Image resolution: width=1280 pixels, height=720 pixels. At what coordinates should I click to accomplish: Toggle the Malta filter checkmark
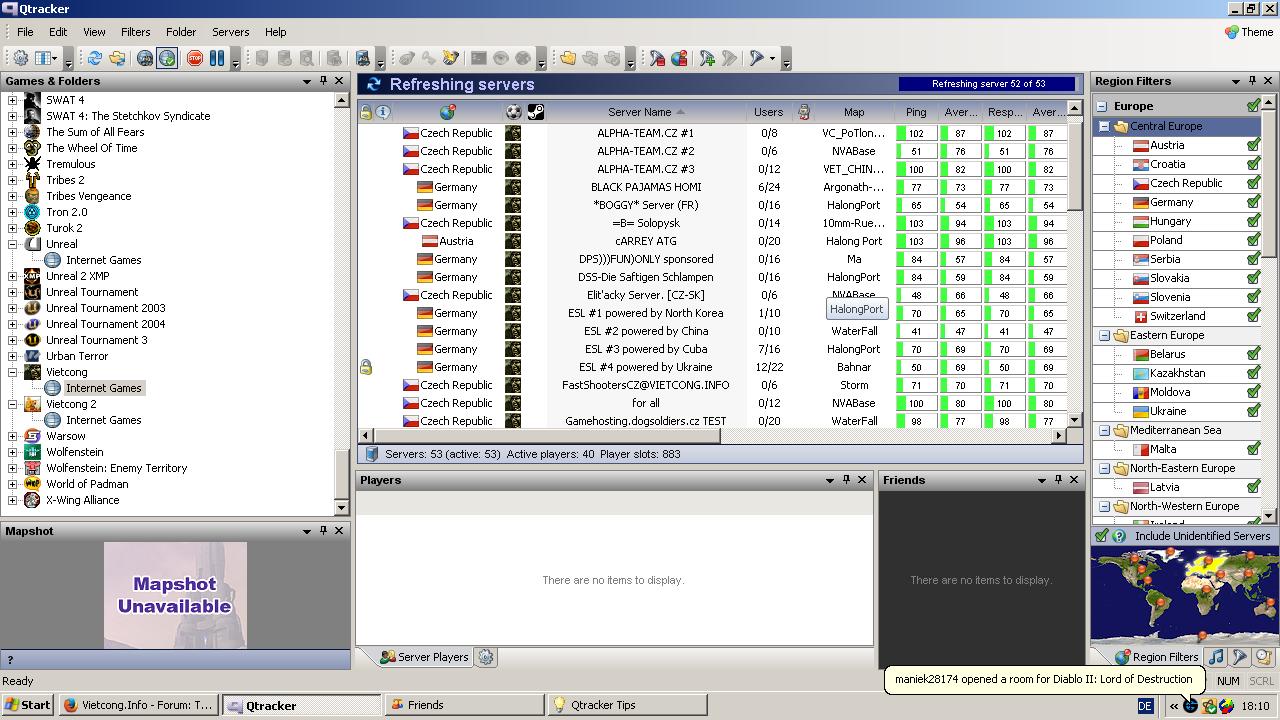pos(1253,449)
